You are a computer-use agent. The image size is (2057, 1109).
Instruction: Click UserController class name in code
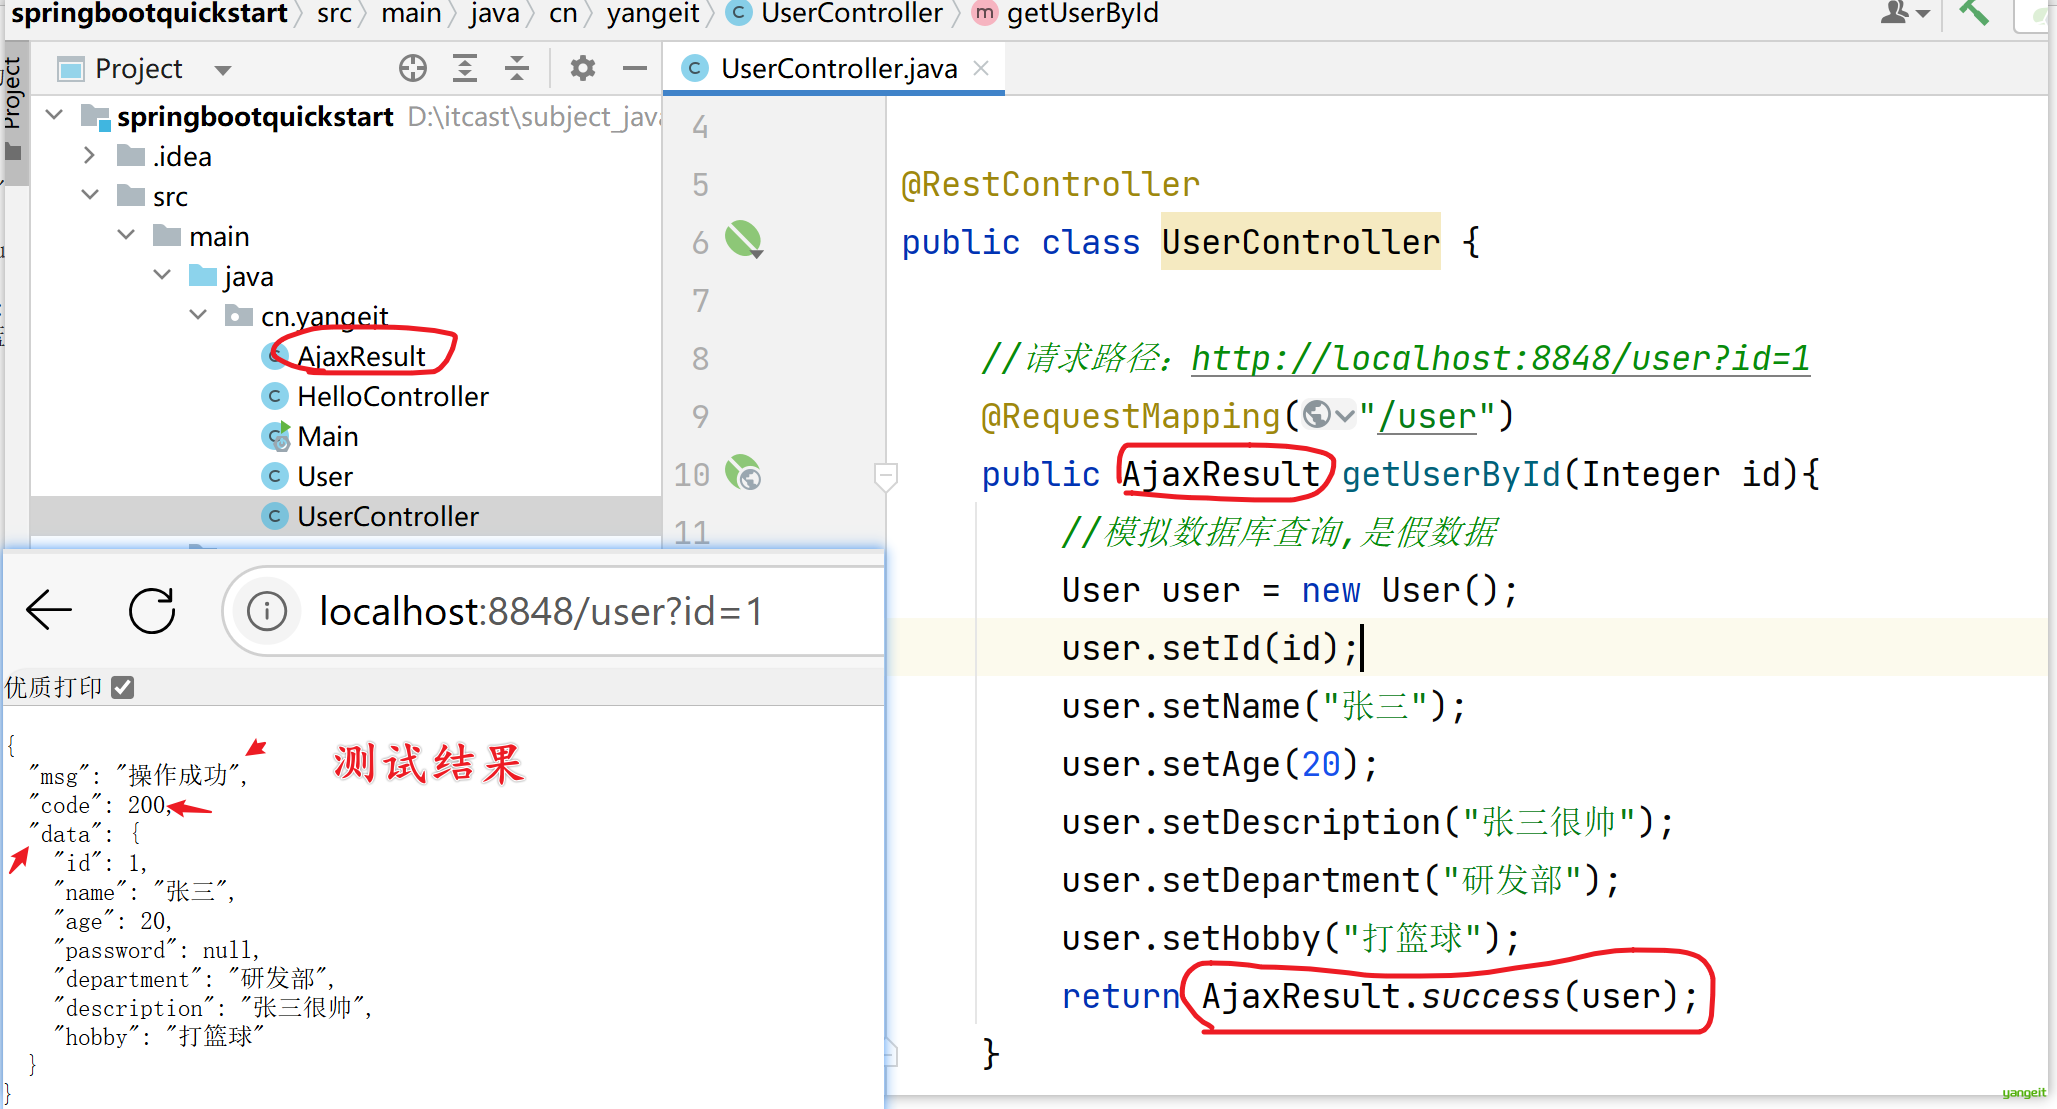tap(1300, 242)
